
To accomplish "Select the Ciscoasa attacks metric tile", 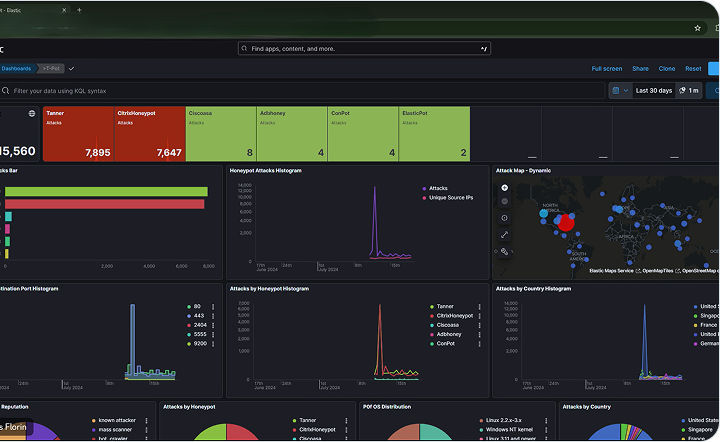I will pos(221,134).
